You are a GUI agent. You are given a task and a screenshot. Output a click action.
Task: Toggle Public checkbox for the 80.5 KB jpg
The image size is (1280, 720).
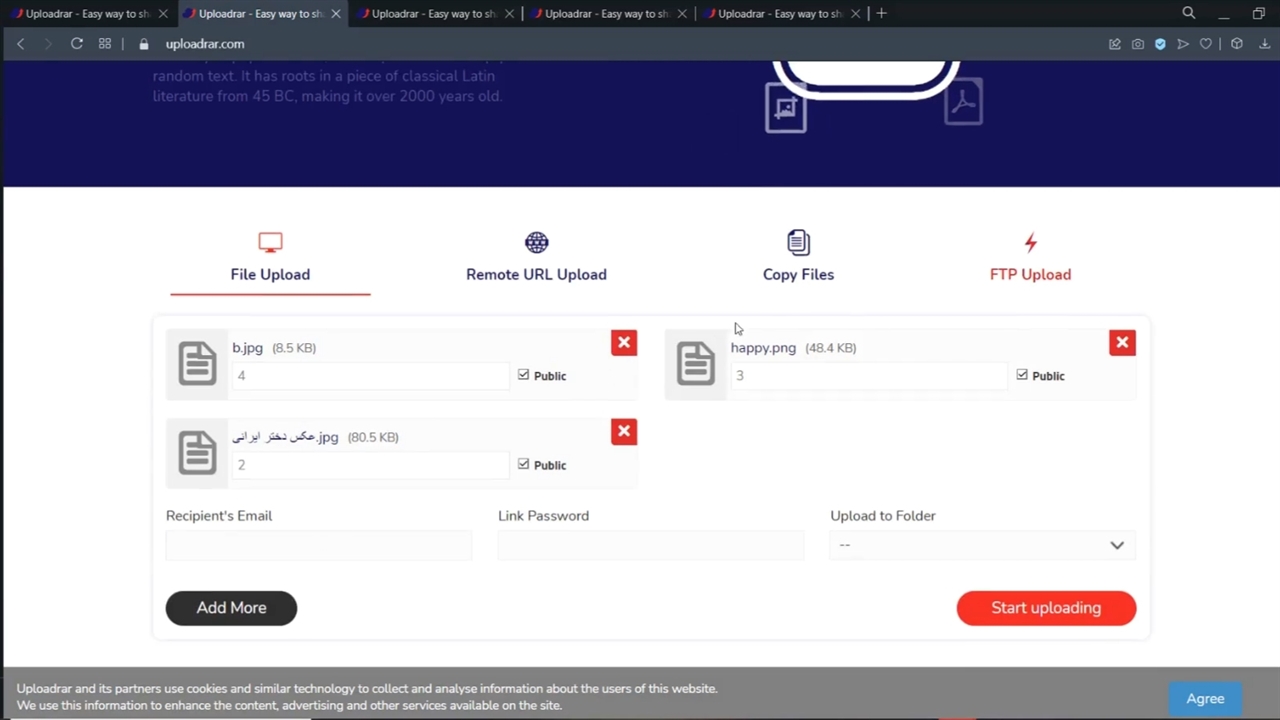pos(523,464)
